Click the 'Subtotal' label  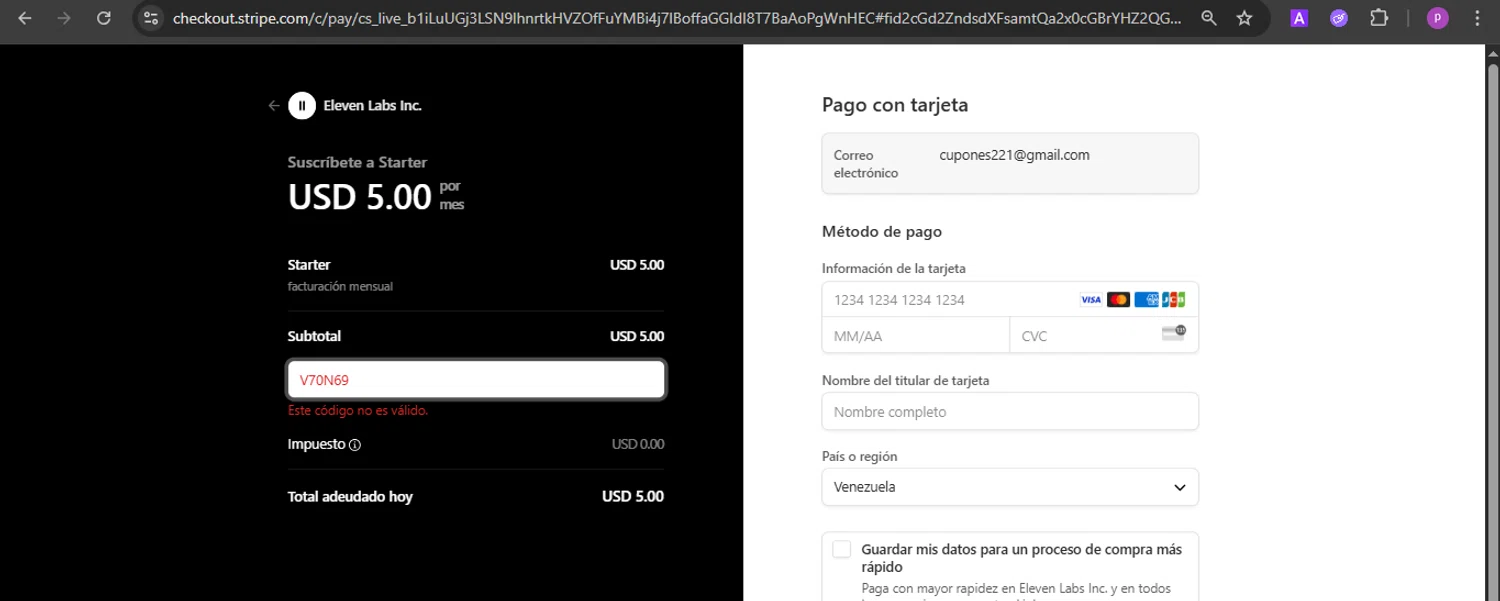(x=314, y=336)
